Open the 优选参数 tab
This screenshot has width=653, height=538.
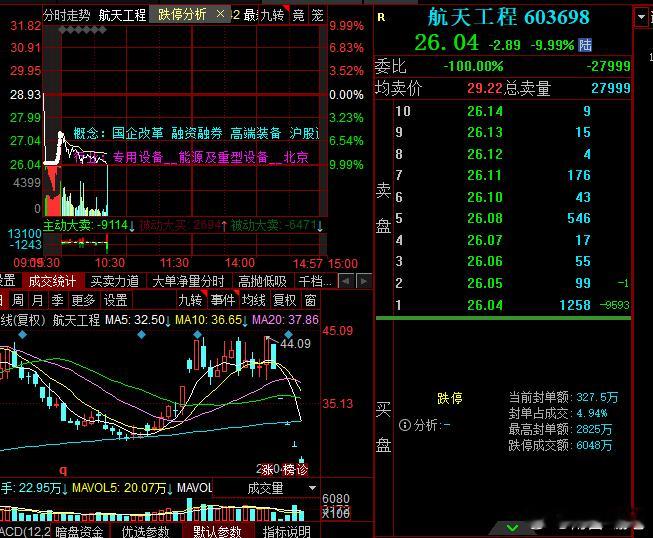pos(145,531)
